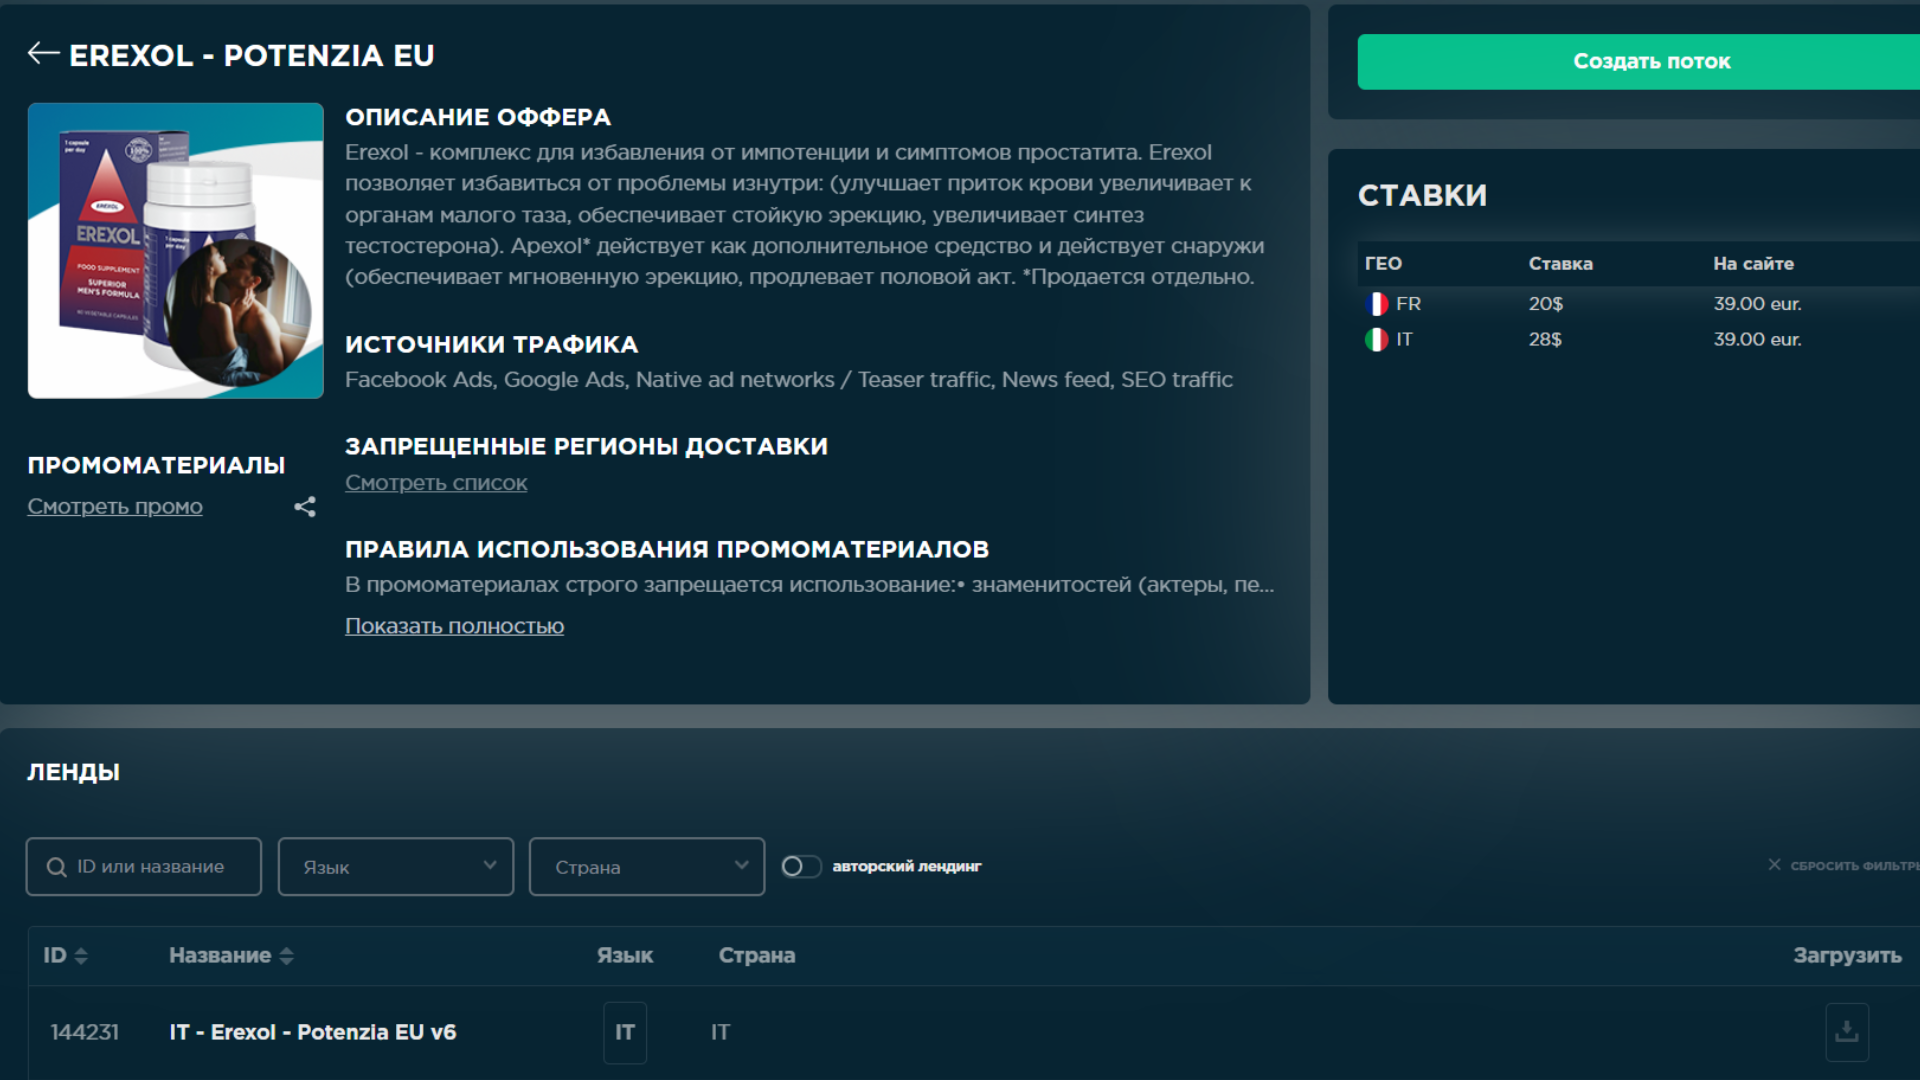Click landing ID 144231

[85, 1032]
